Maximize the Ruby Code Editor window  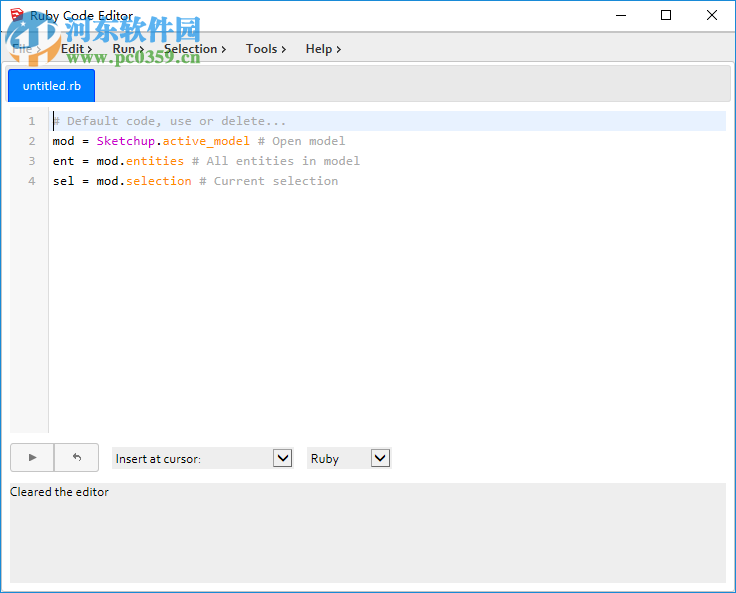click(x=666, y=15)
